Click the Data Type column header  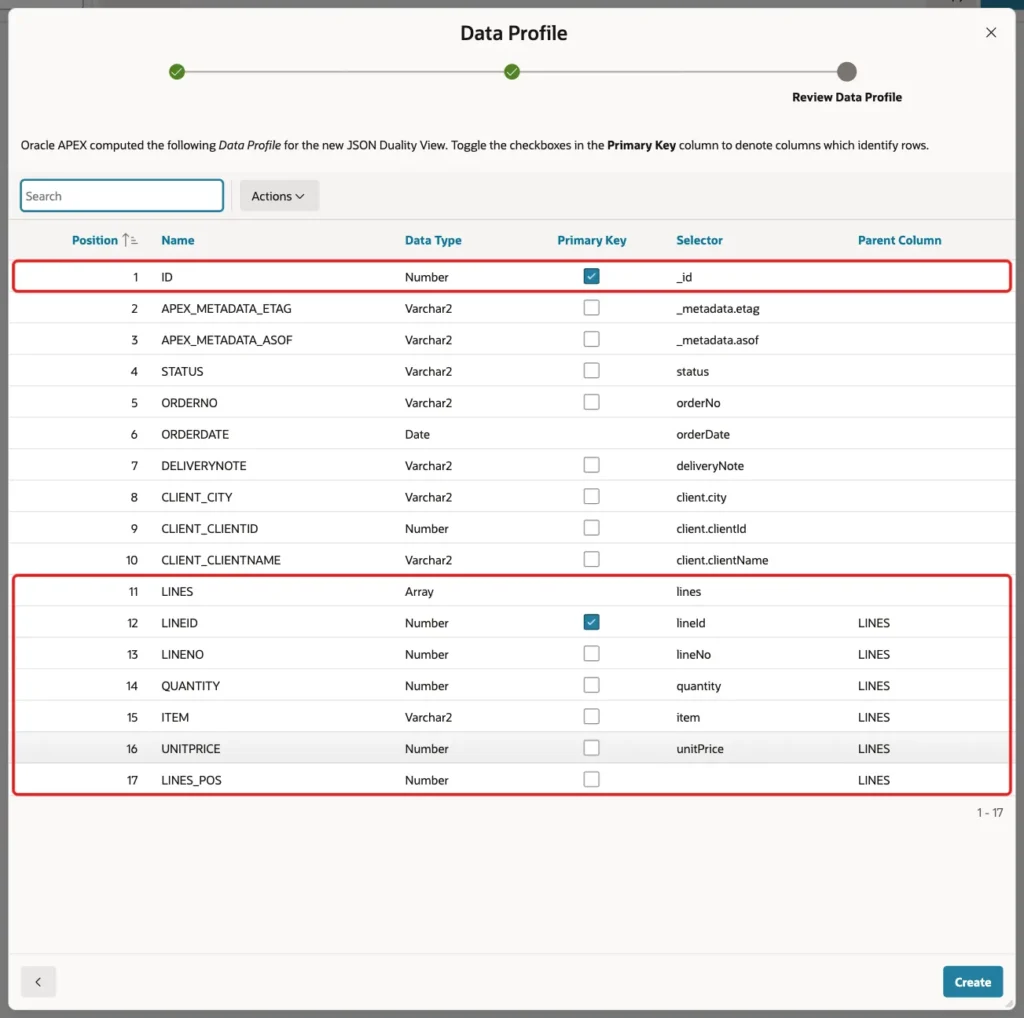point(433,240)
